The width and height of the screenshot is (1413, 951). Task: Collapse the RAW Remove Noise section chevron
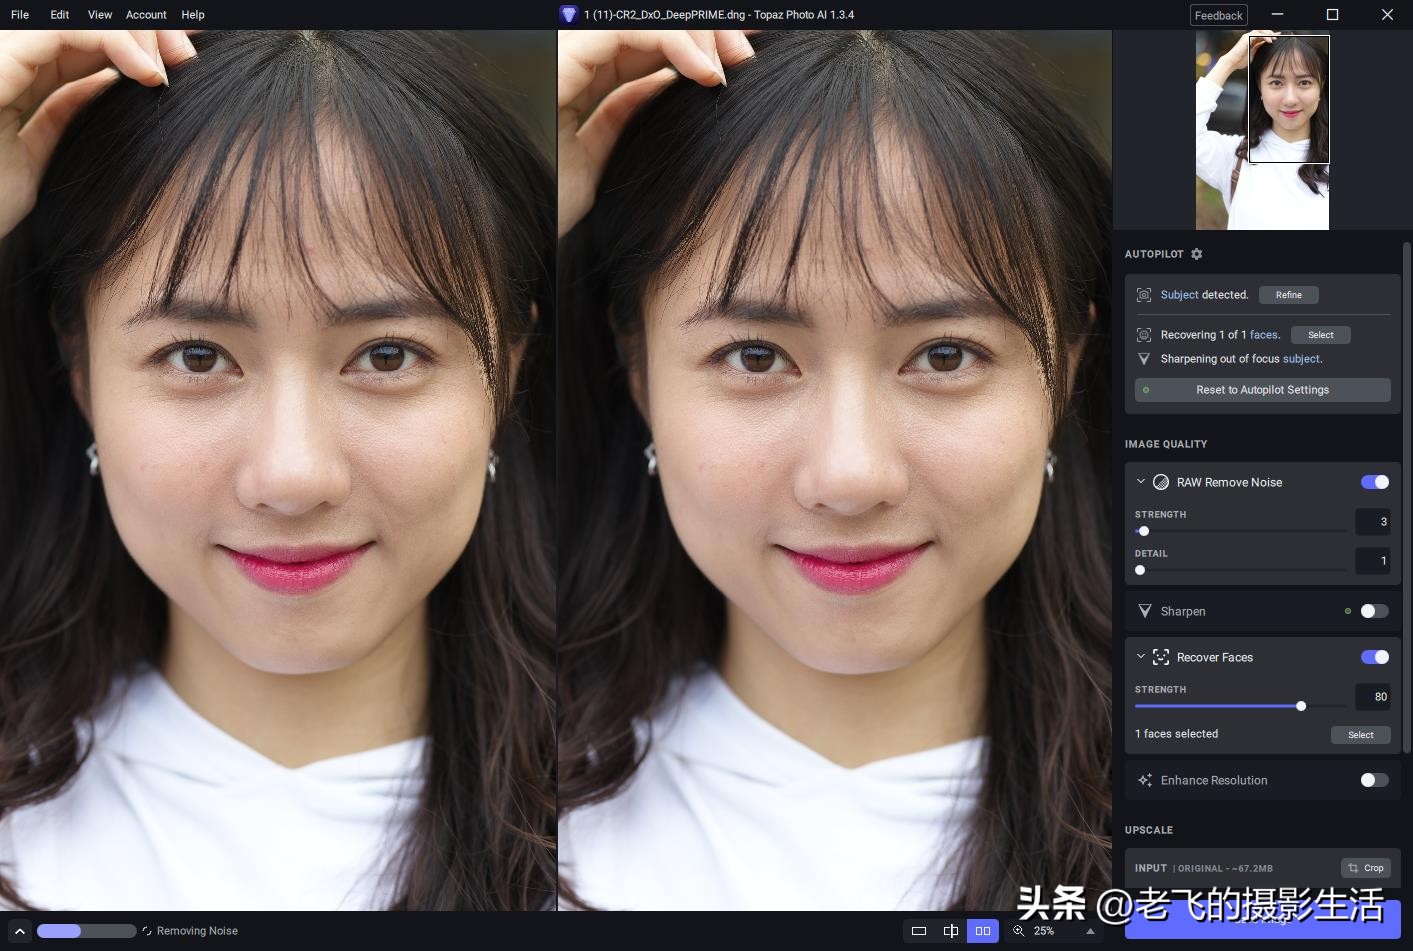[x=1140, y=481]
